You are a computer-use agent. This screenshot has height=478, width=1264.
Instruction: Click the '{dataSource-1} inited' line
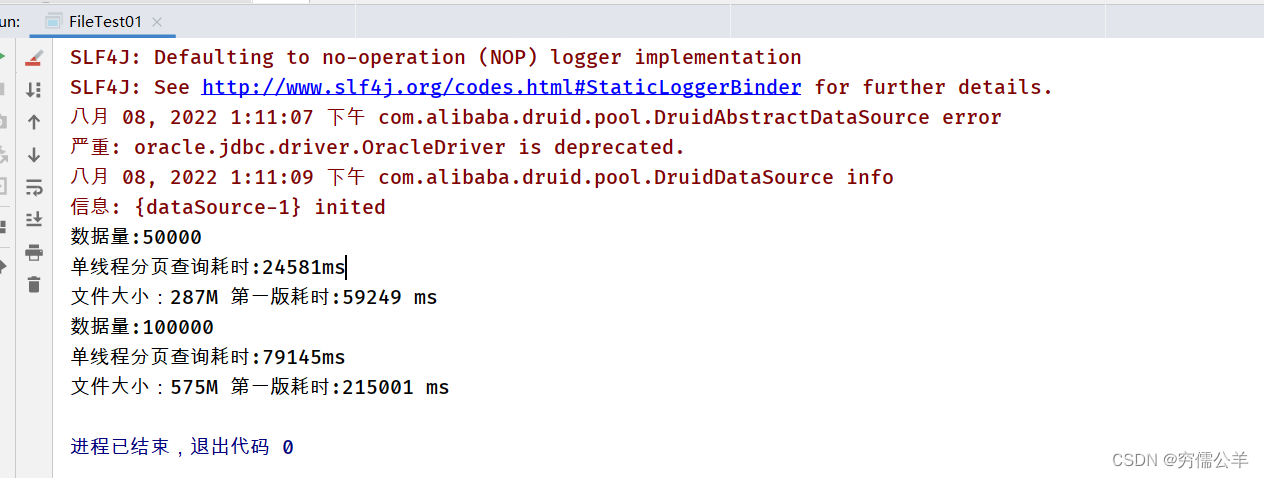(228, 207)
